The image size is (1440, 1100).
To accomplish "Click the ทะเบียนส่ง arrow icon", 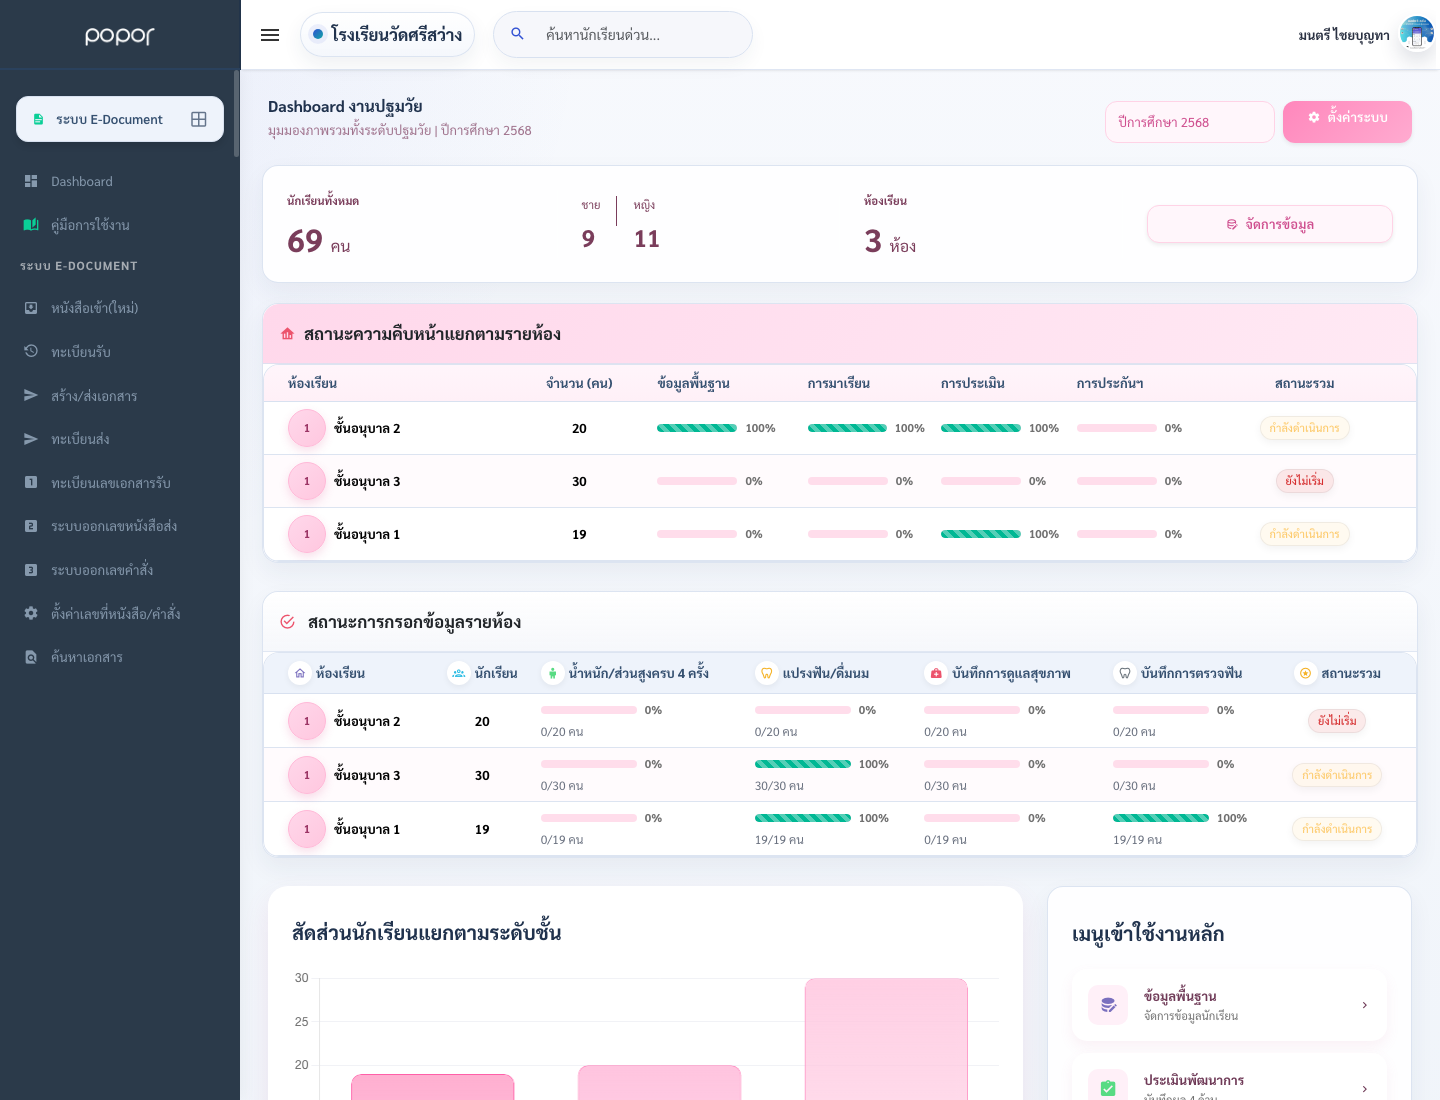I will (x=31, y=439).
